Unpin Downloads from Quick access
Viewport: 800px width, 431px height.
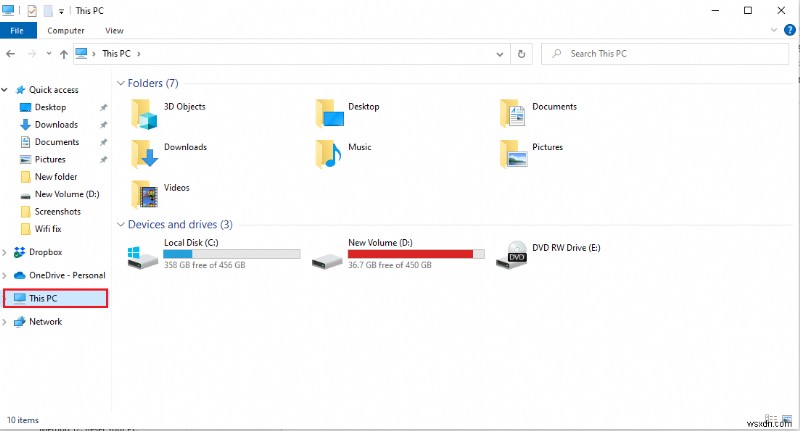(104, 125)
